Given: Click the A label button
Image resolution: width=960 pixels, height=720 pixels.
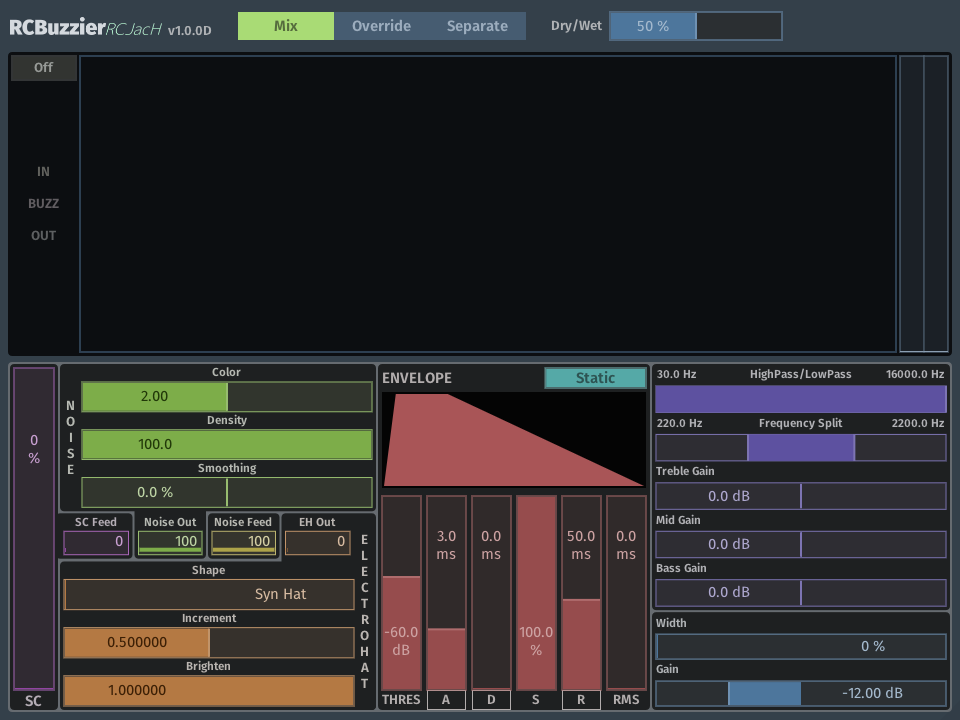Looking at the screenshot, I should click(446, 699).
